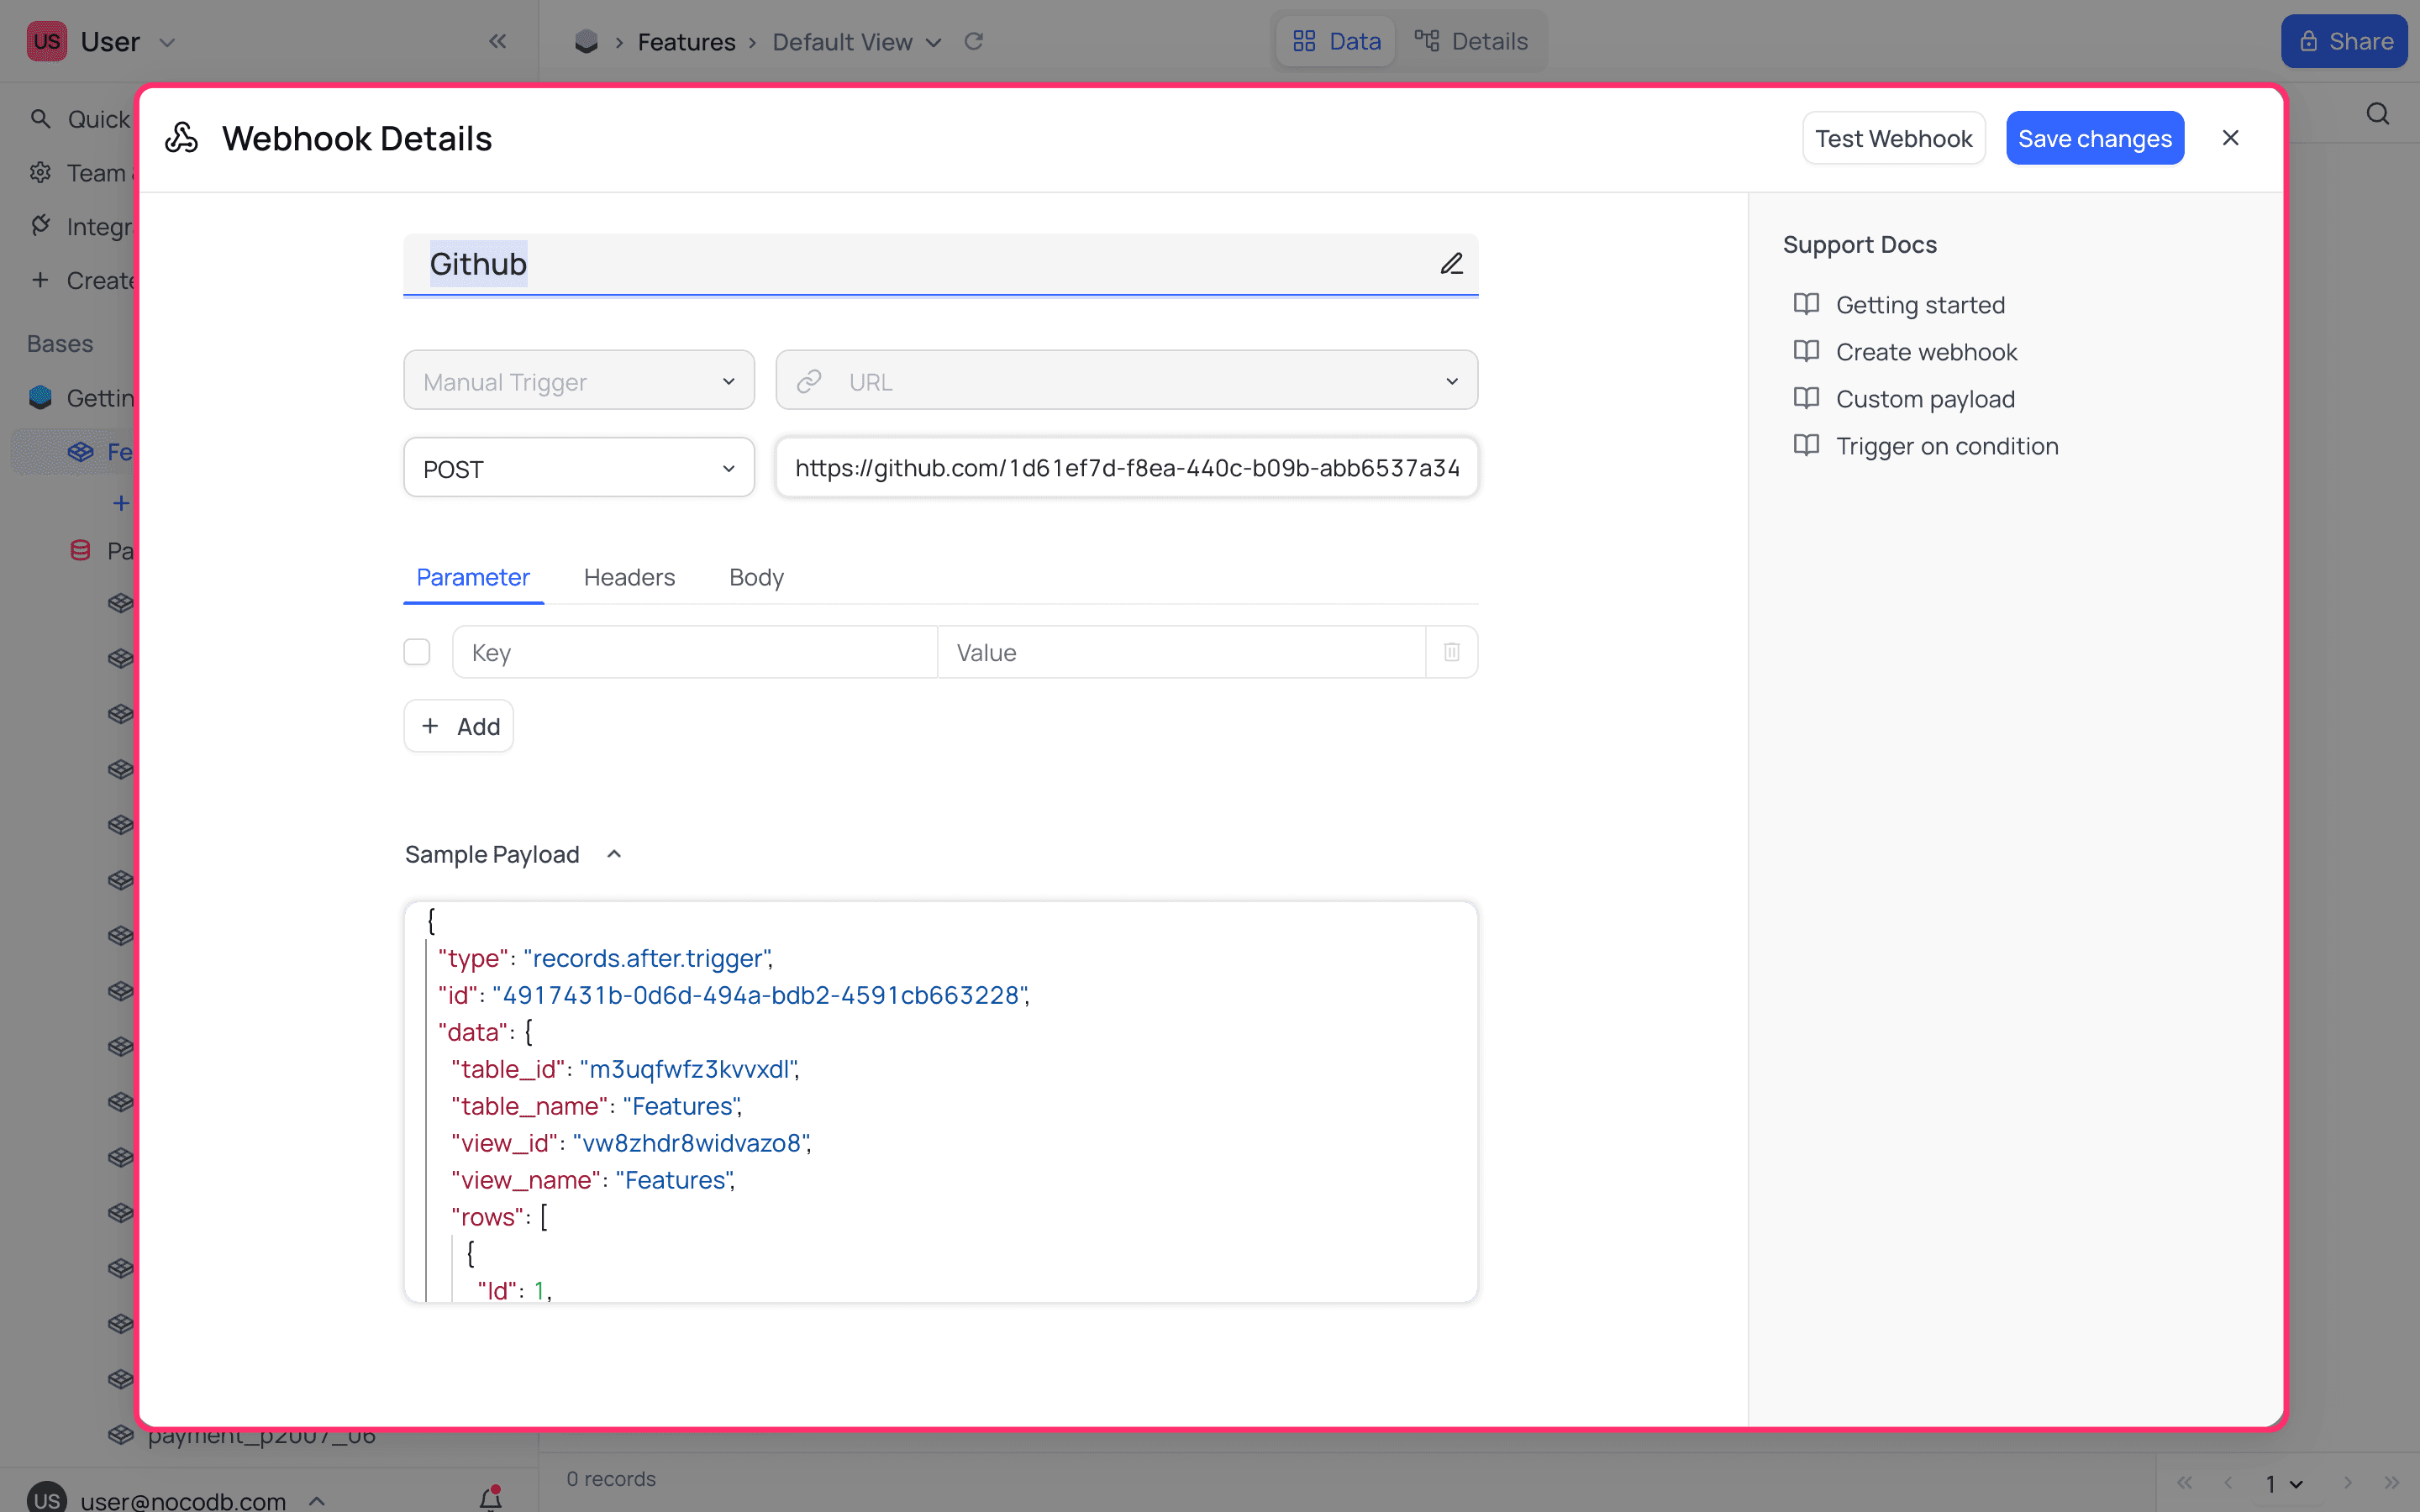2420x1512 pixels.
Task: Open the URL type dropdown
Action: tap(1126, 381)
